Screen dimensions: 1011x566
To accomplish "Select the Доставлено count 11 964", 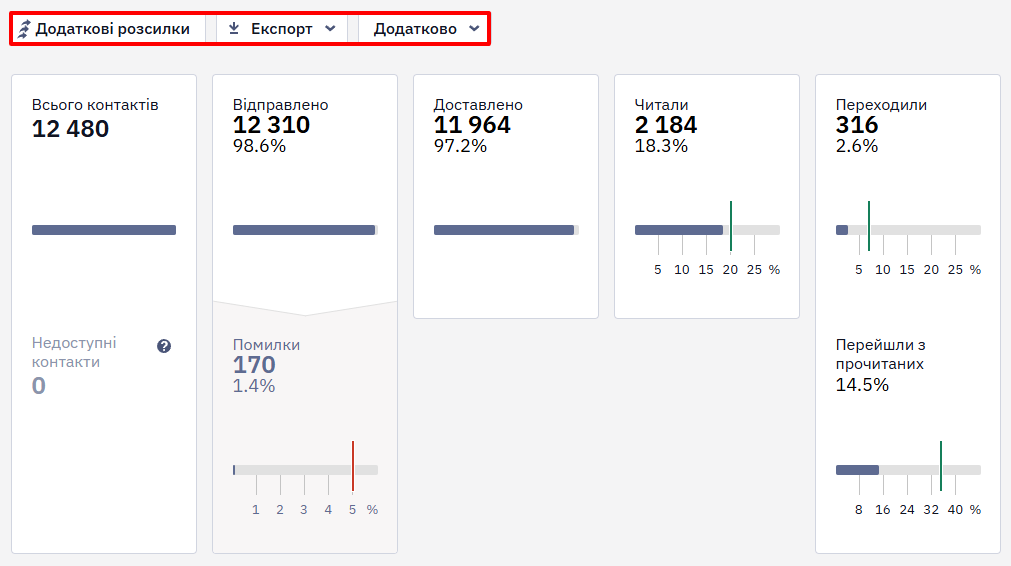I will pos(472,125).
